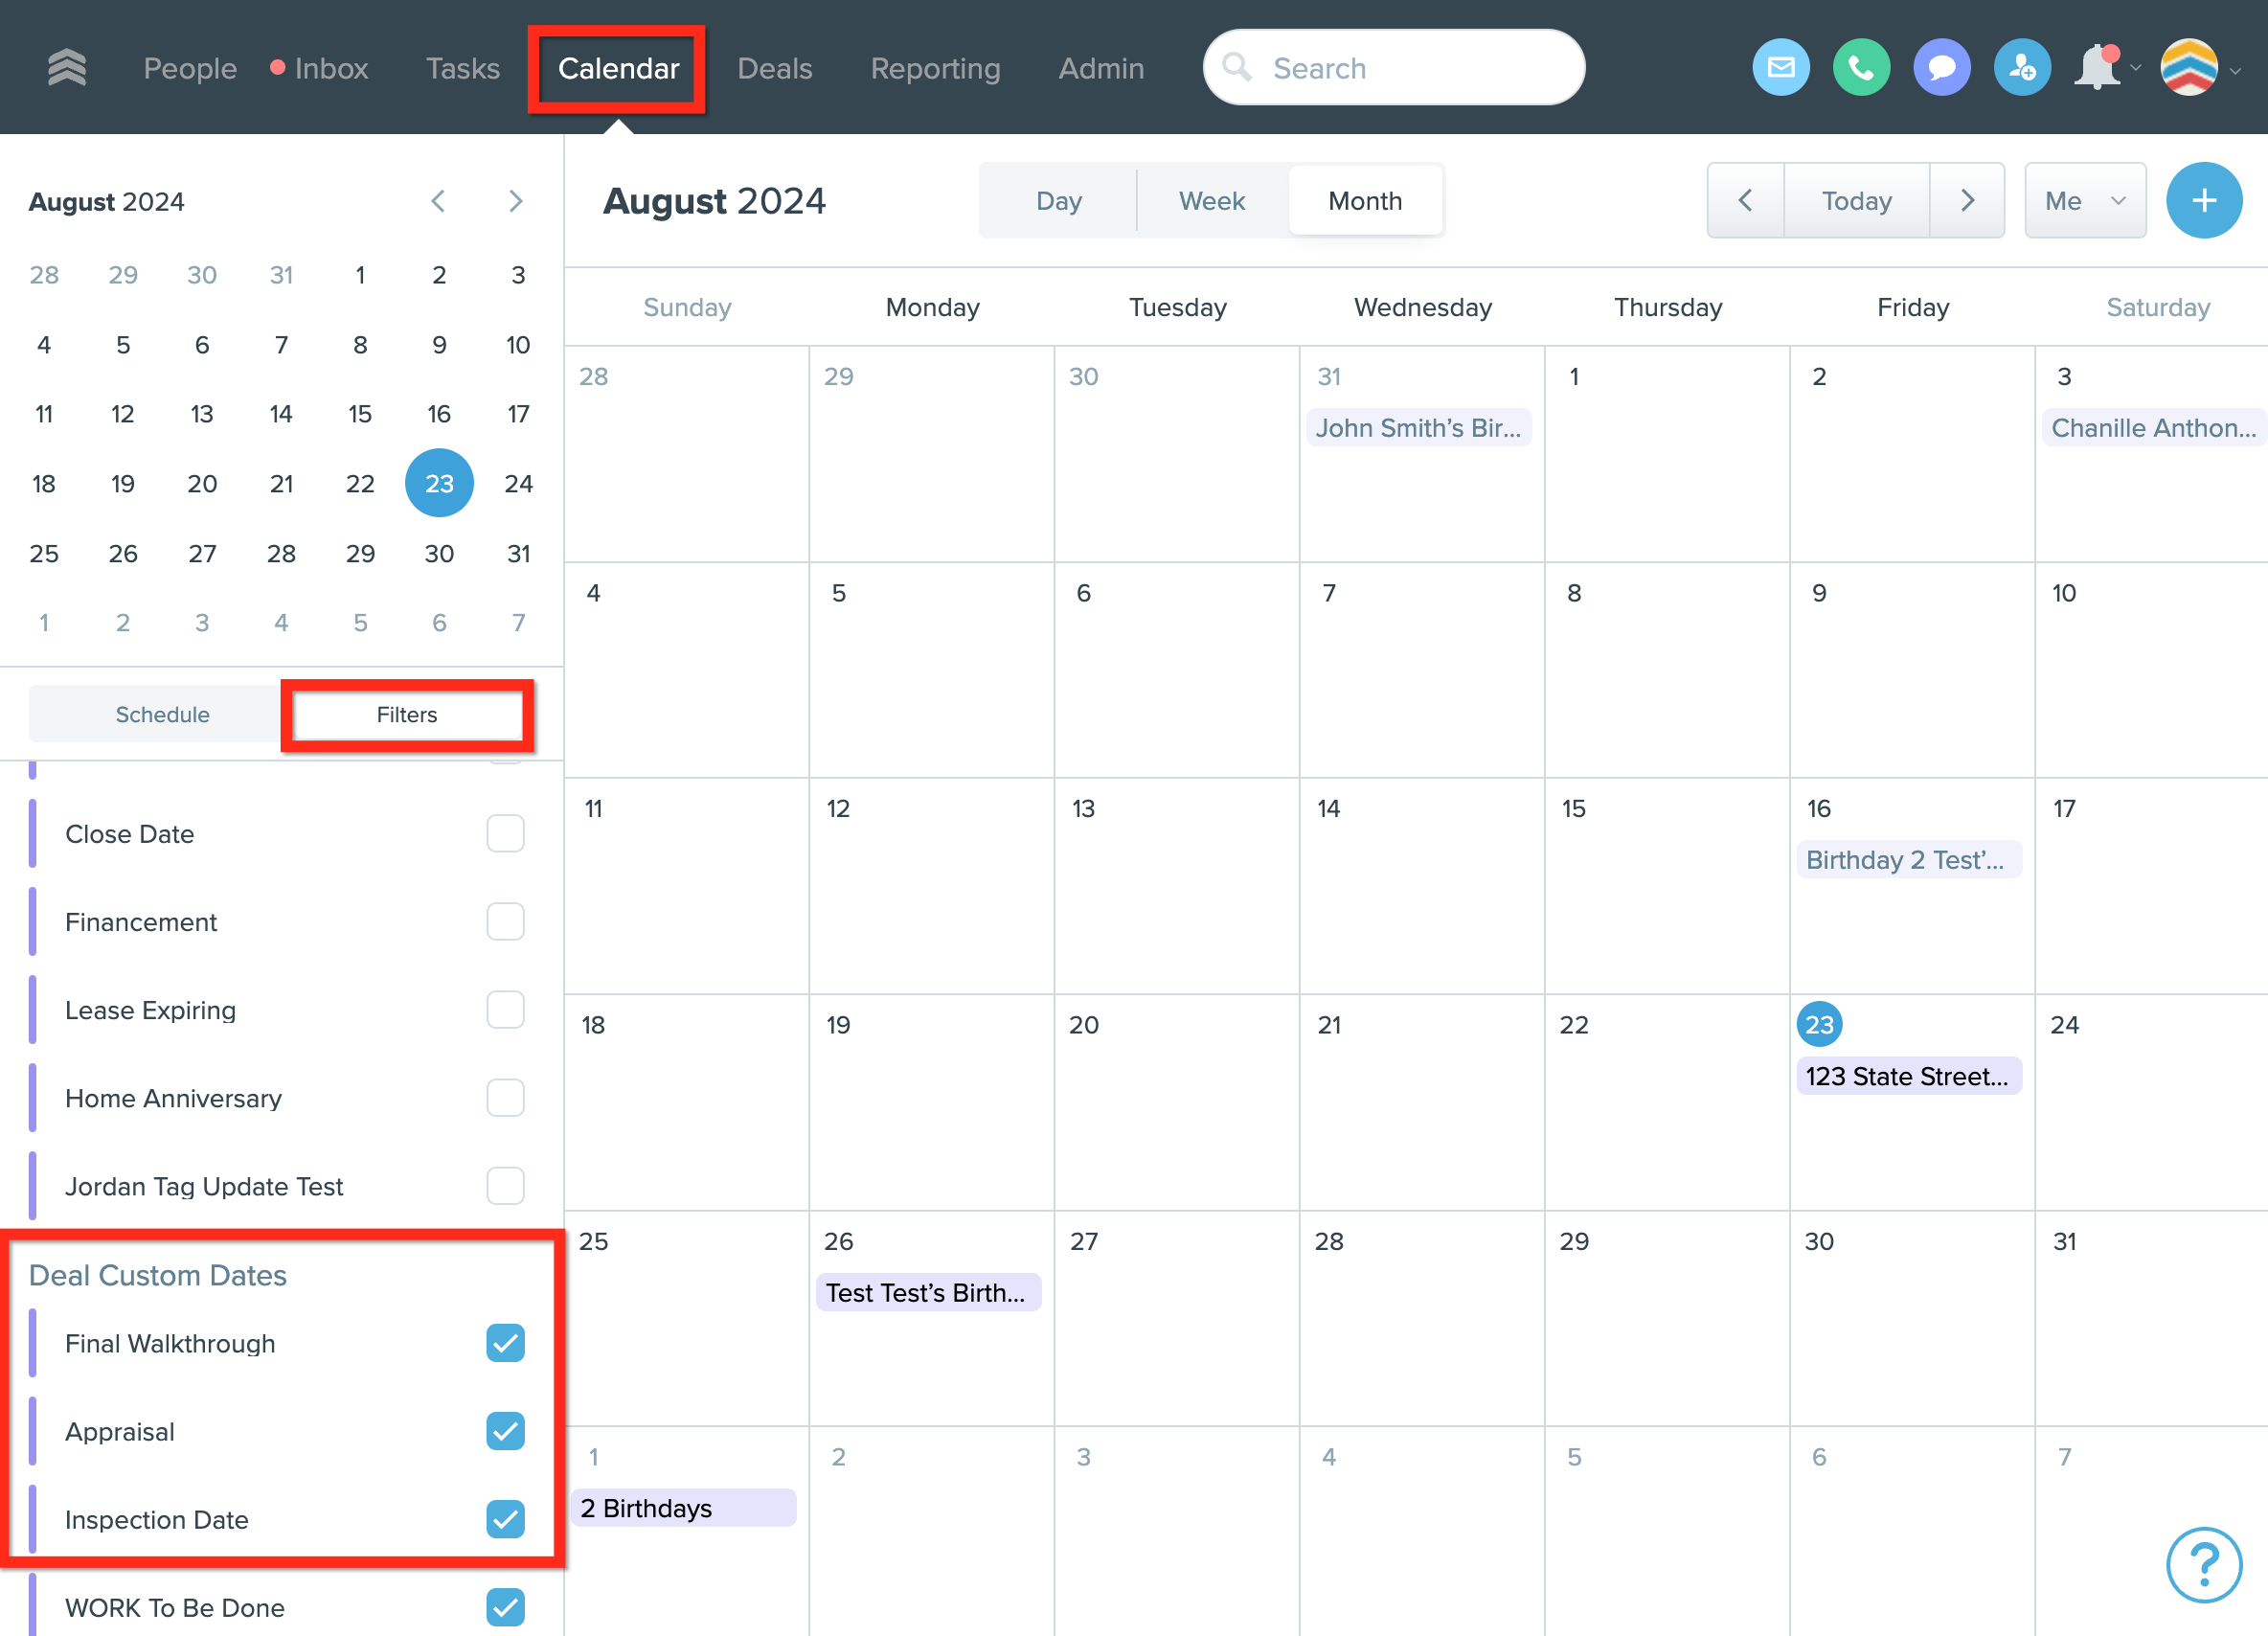
Task: Click the blue plus add event button
Action: 2204,201
